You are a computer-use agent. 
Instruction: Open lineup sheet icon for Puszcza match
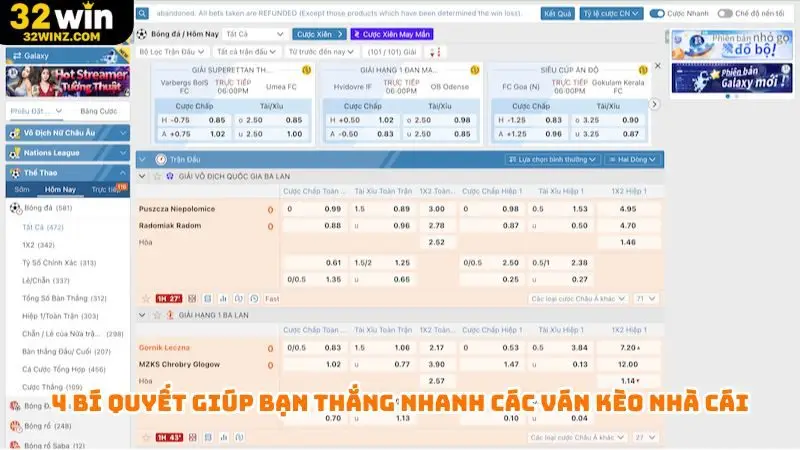coord(208,298)
